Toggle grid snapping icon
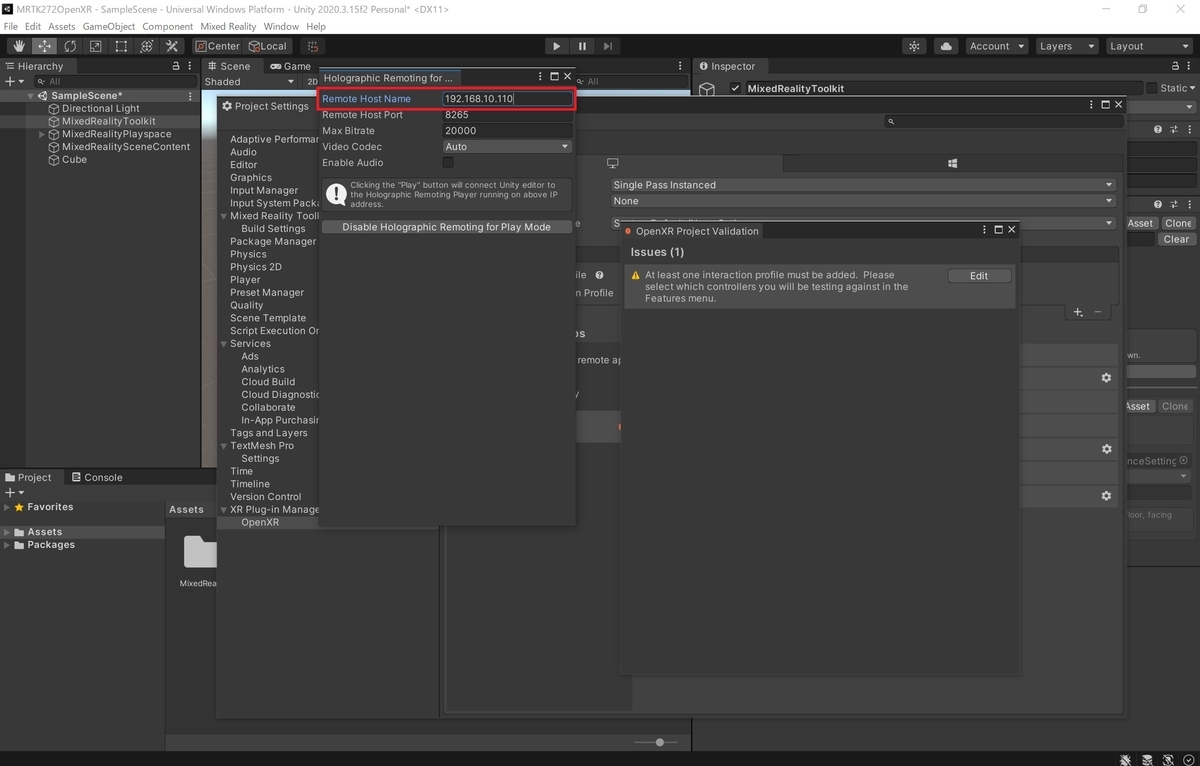1200x766 pixels. 313,46
